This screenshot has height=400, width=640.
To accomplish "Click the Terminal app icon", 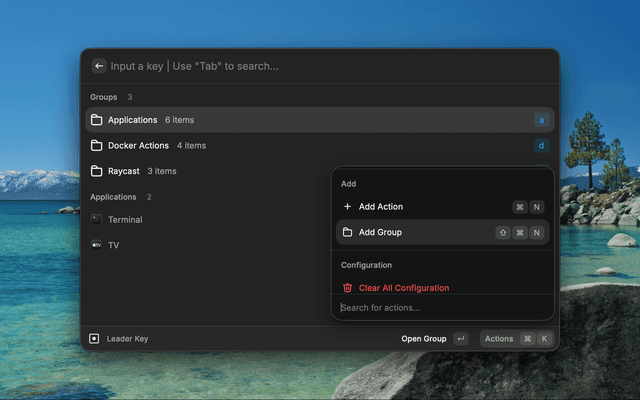I will tap(96, 219).
